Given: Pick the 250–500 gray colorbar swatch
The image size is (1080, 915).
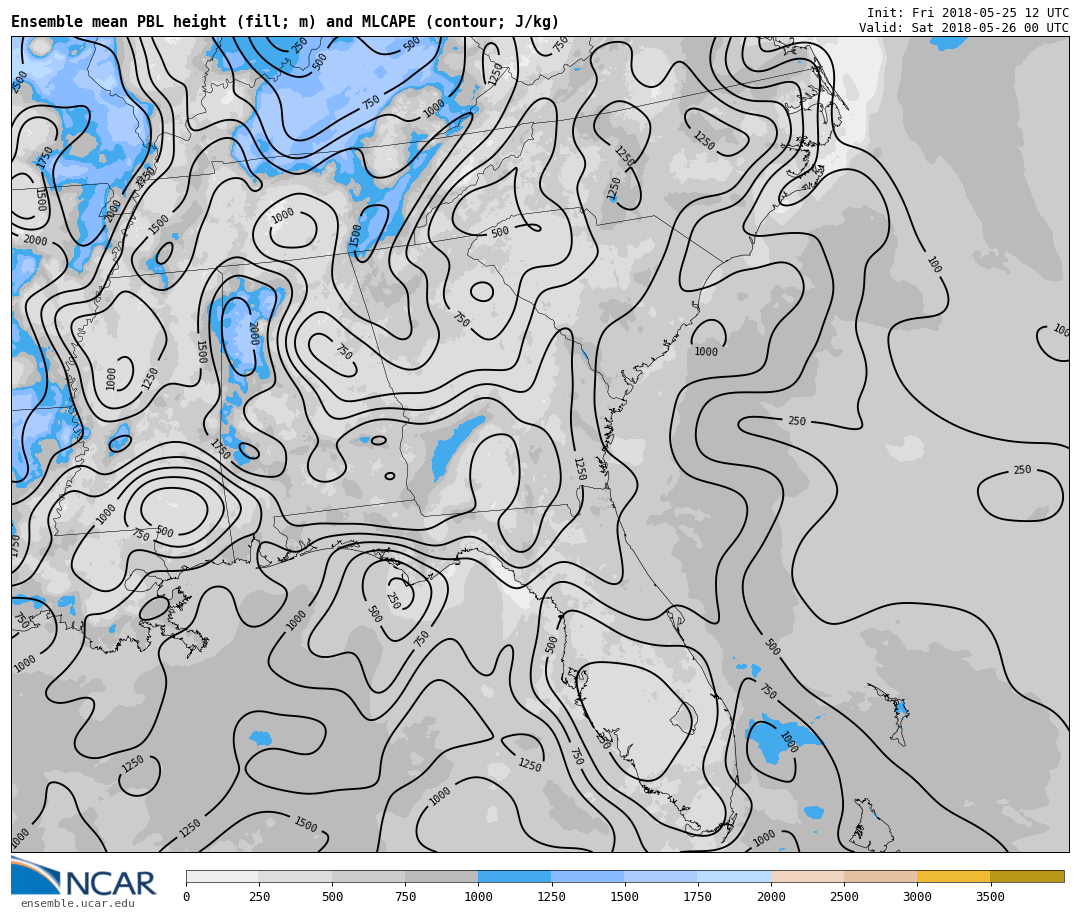Looking at the screenshot, I should 295,876.
